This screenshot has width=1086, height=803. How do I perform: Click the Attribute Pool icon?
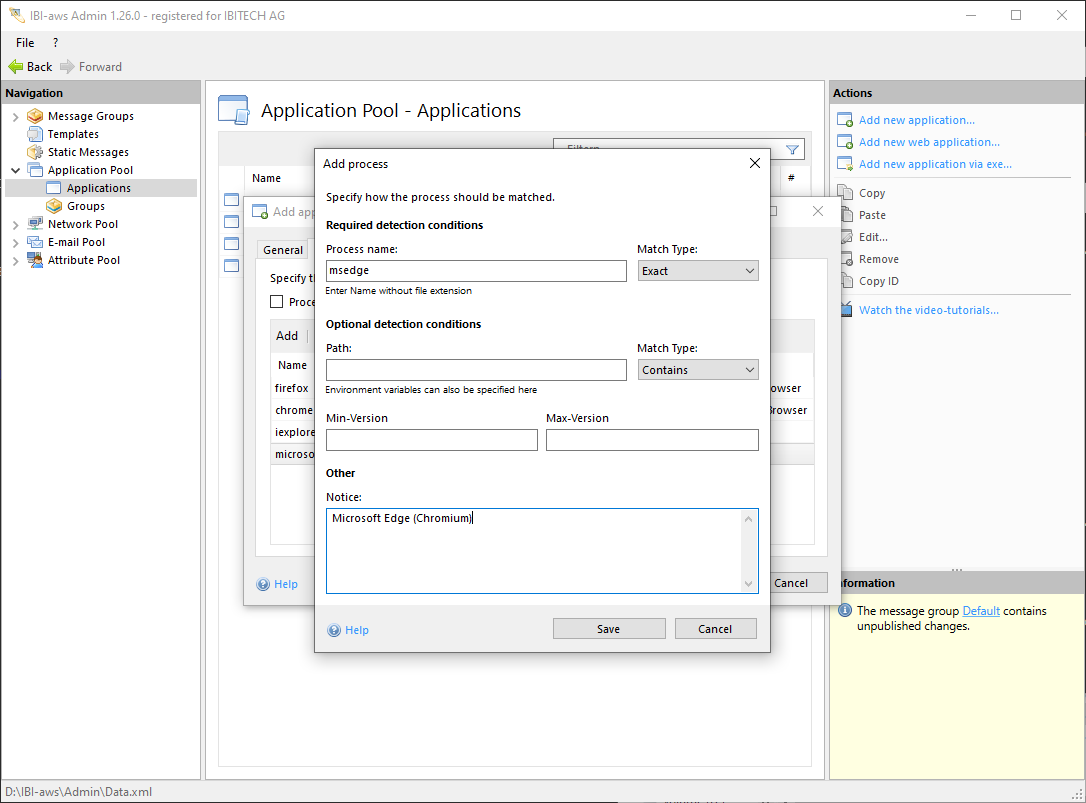[x=35, y=260]
